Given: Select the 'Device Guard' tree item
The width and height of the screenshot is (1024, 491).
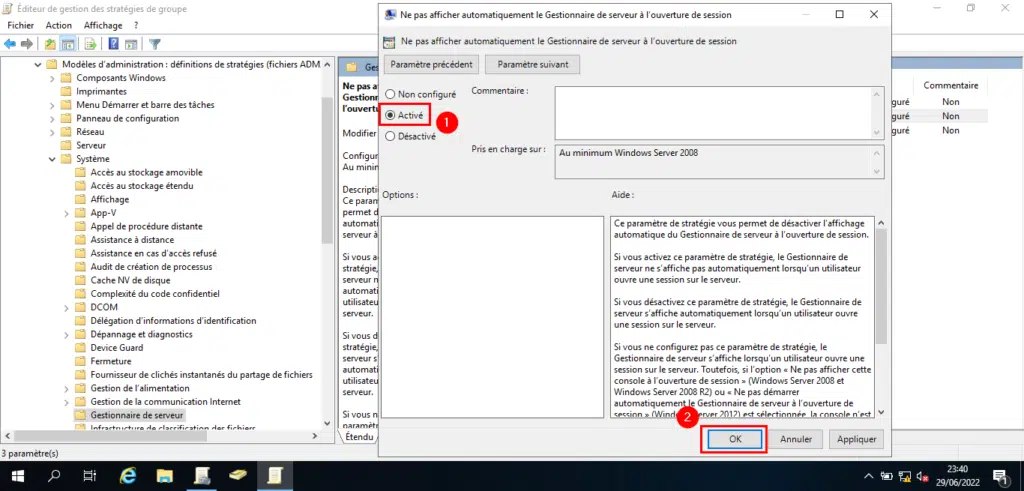Looking at the screenshot, I should (116, 347).
